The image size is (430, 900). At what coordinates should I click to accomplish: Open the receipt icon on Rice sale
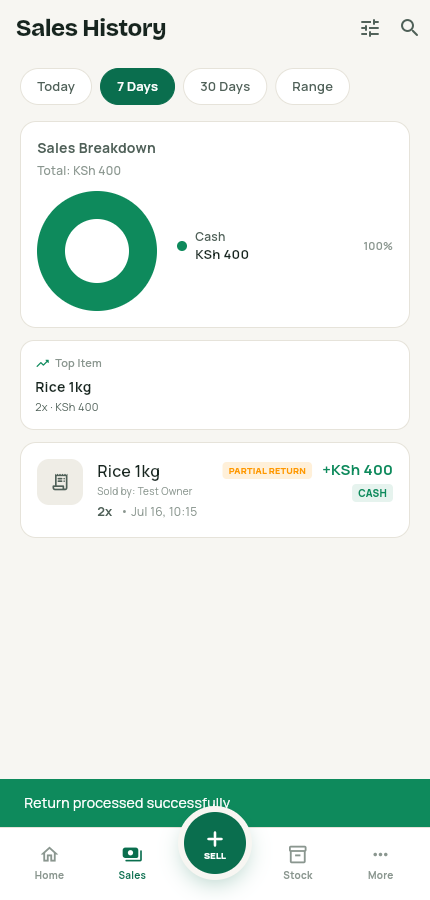60,482
